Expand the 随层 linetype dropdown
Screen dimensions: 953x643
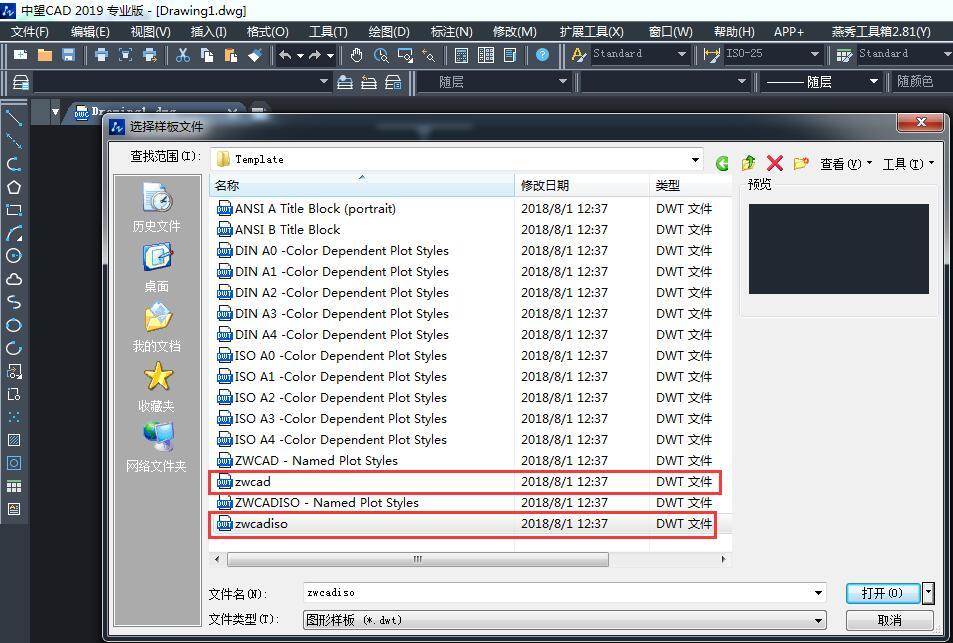[x=873, y=81]
